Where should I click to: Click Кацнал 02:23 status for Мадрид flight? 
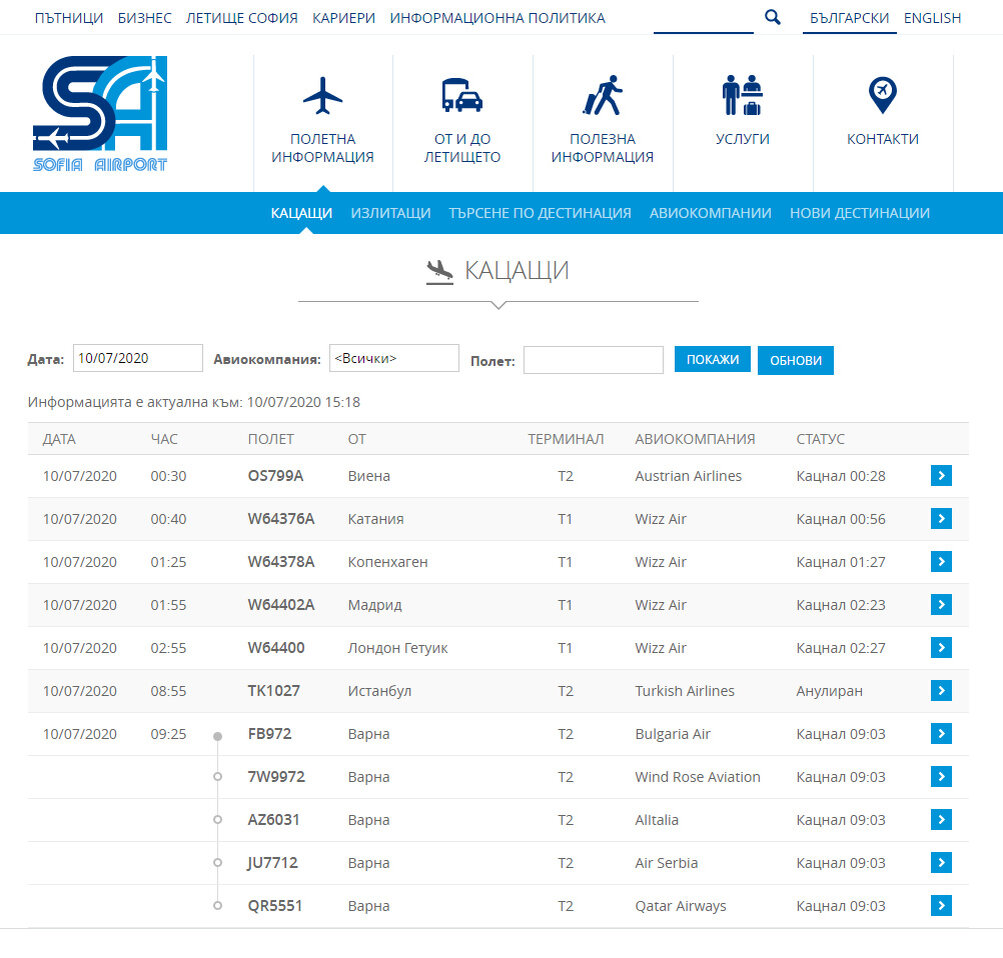(841, 605)
